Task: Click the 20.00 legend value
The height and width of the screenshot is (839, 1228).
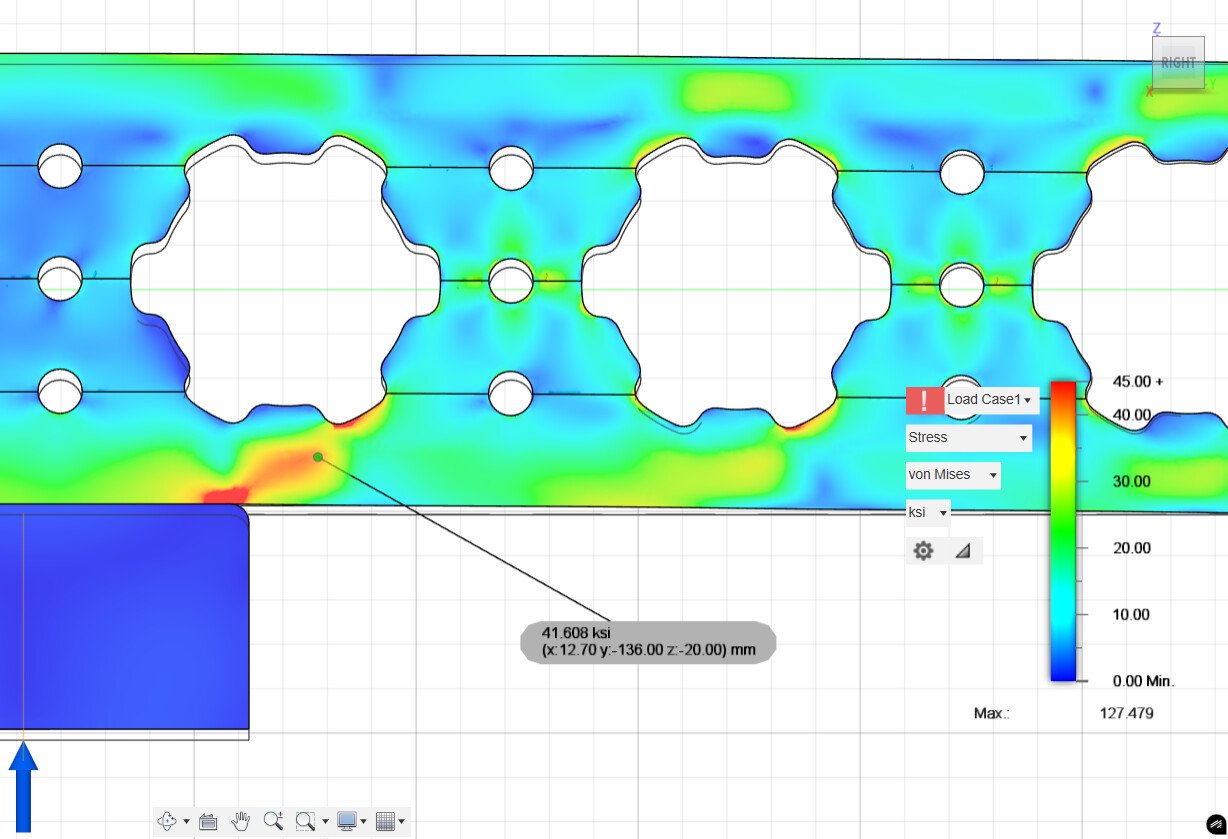Action: coord(1132,548)
